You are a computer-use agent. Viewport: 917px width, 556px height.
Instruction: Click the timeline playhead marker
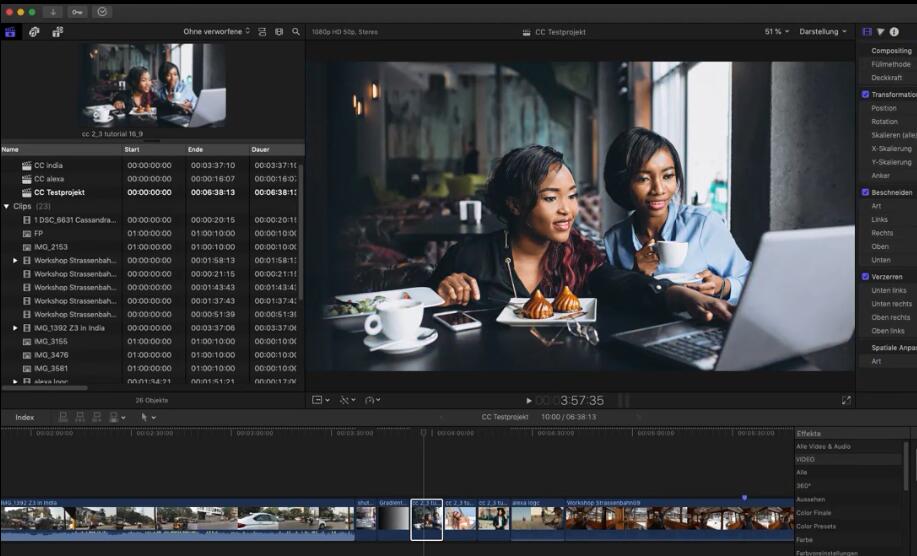pyautogui.click(x=424, y=433)
